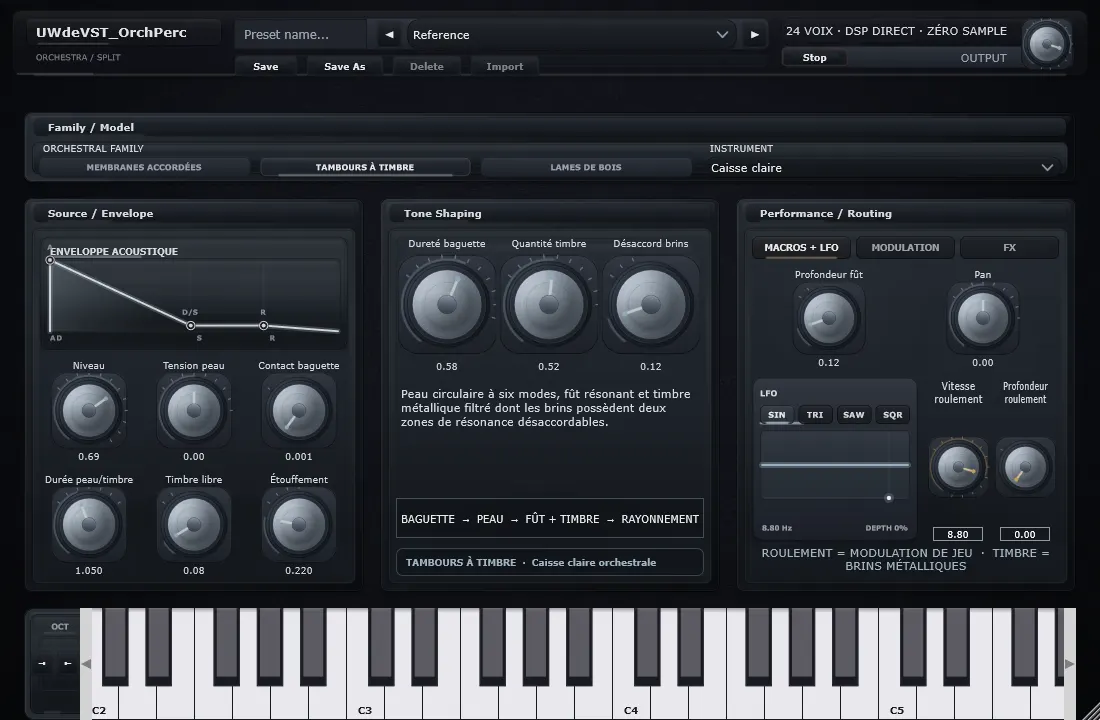The image size is (1100, 720).
Task: Click the Niveau knob
Action: coord(88,410)
